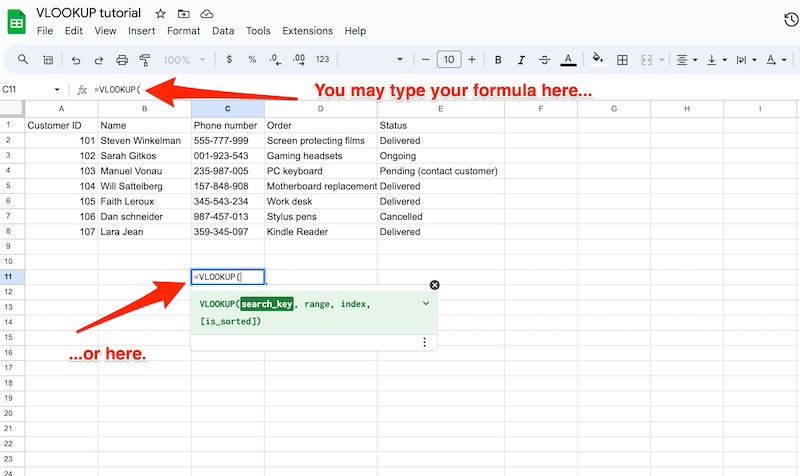Click the select-all corner box

click(12, 109)
